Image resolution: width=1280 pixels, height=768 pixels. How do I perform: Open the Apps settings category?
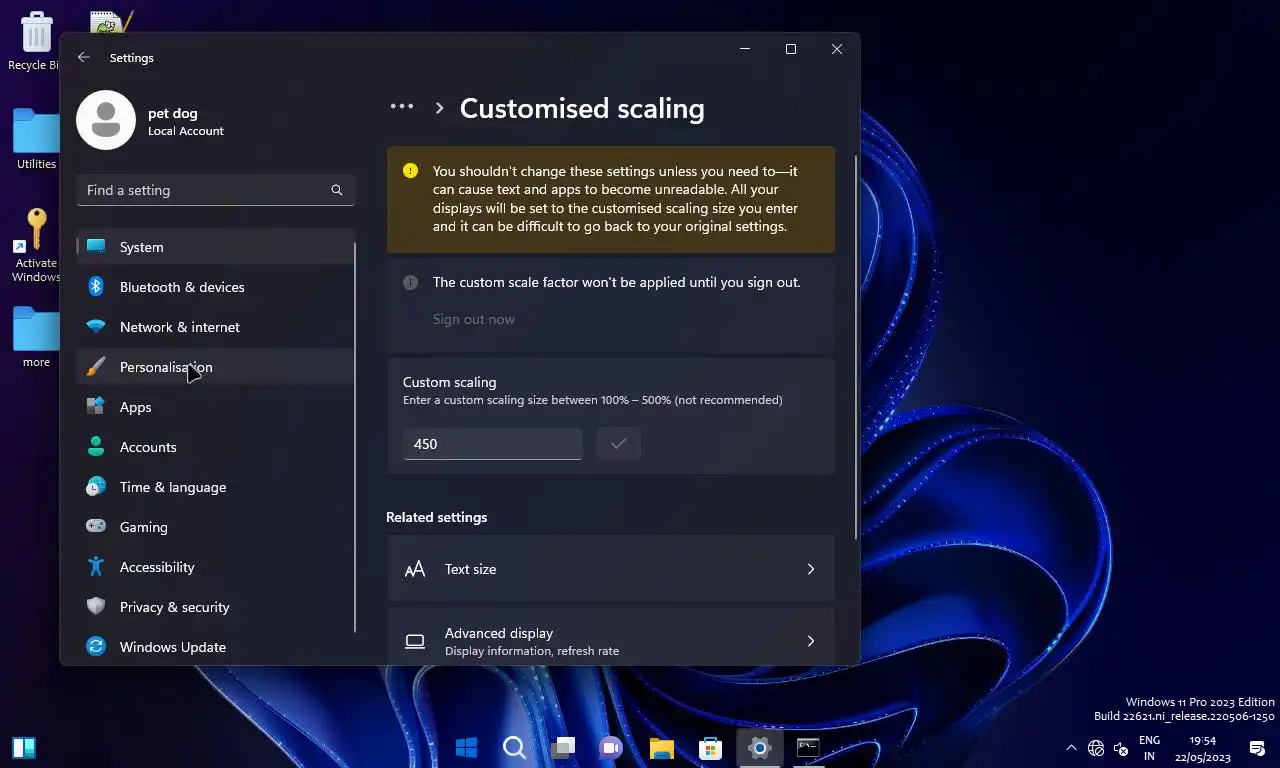[x=215, y=407]
